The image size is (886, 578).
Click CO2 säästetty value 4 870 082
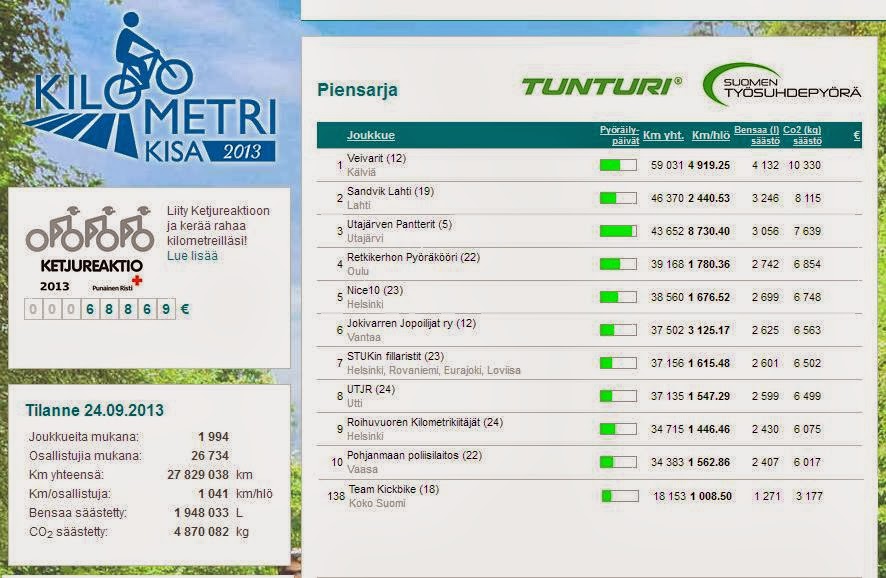[201, 532]
